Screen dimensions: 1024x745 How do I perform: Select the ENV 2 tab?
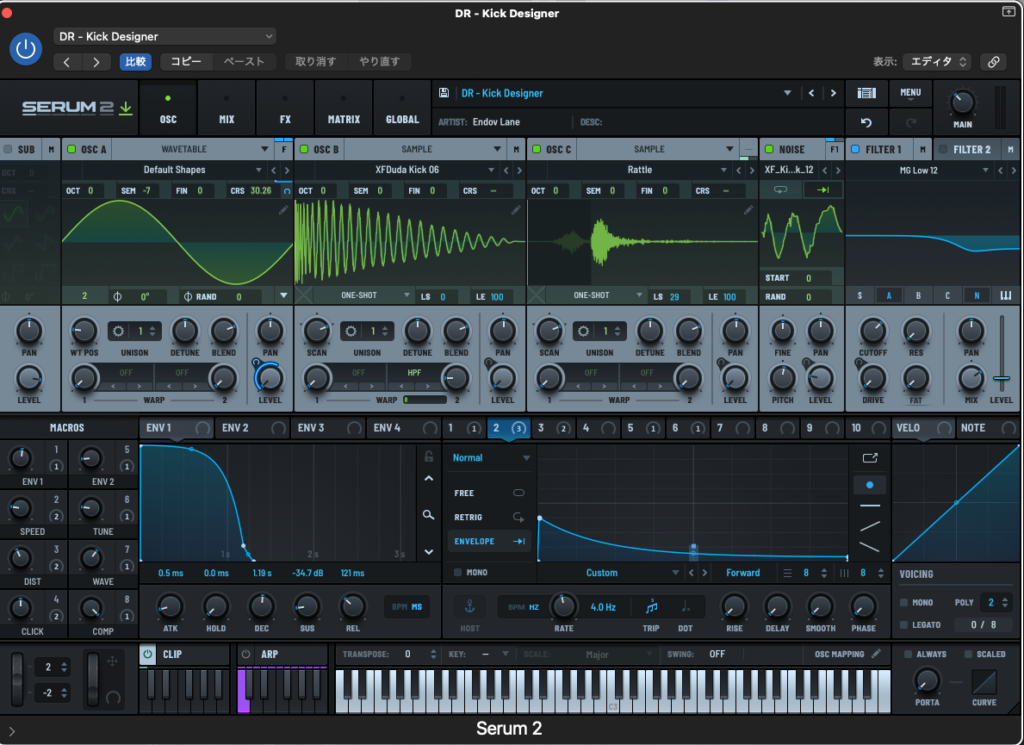tap(253, 428)
